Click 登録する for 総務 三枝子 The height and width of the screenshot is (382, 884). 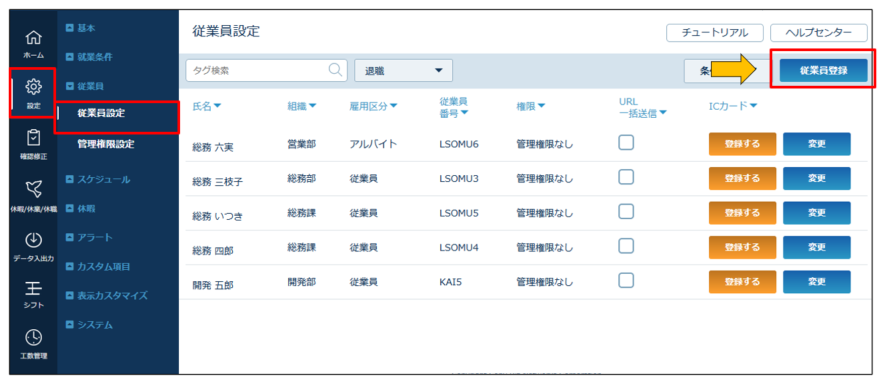(x=742, y=178)
